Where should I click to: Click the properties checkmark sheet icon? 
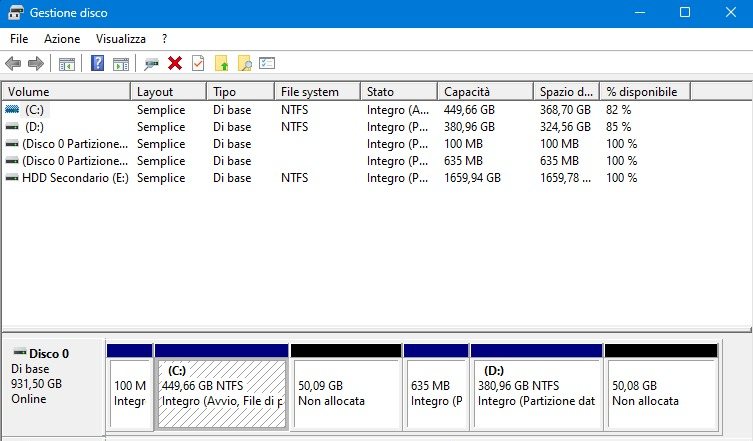[x=198, y=63]
